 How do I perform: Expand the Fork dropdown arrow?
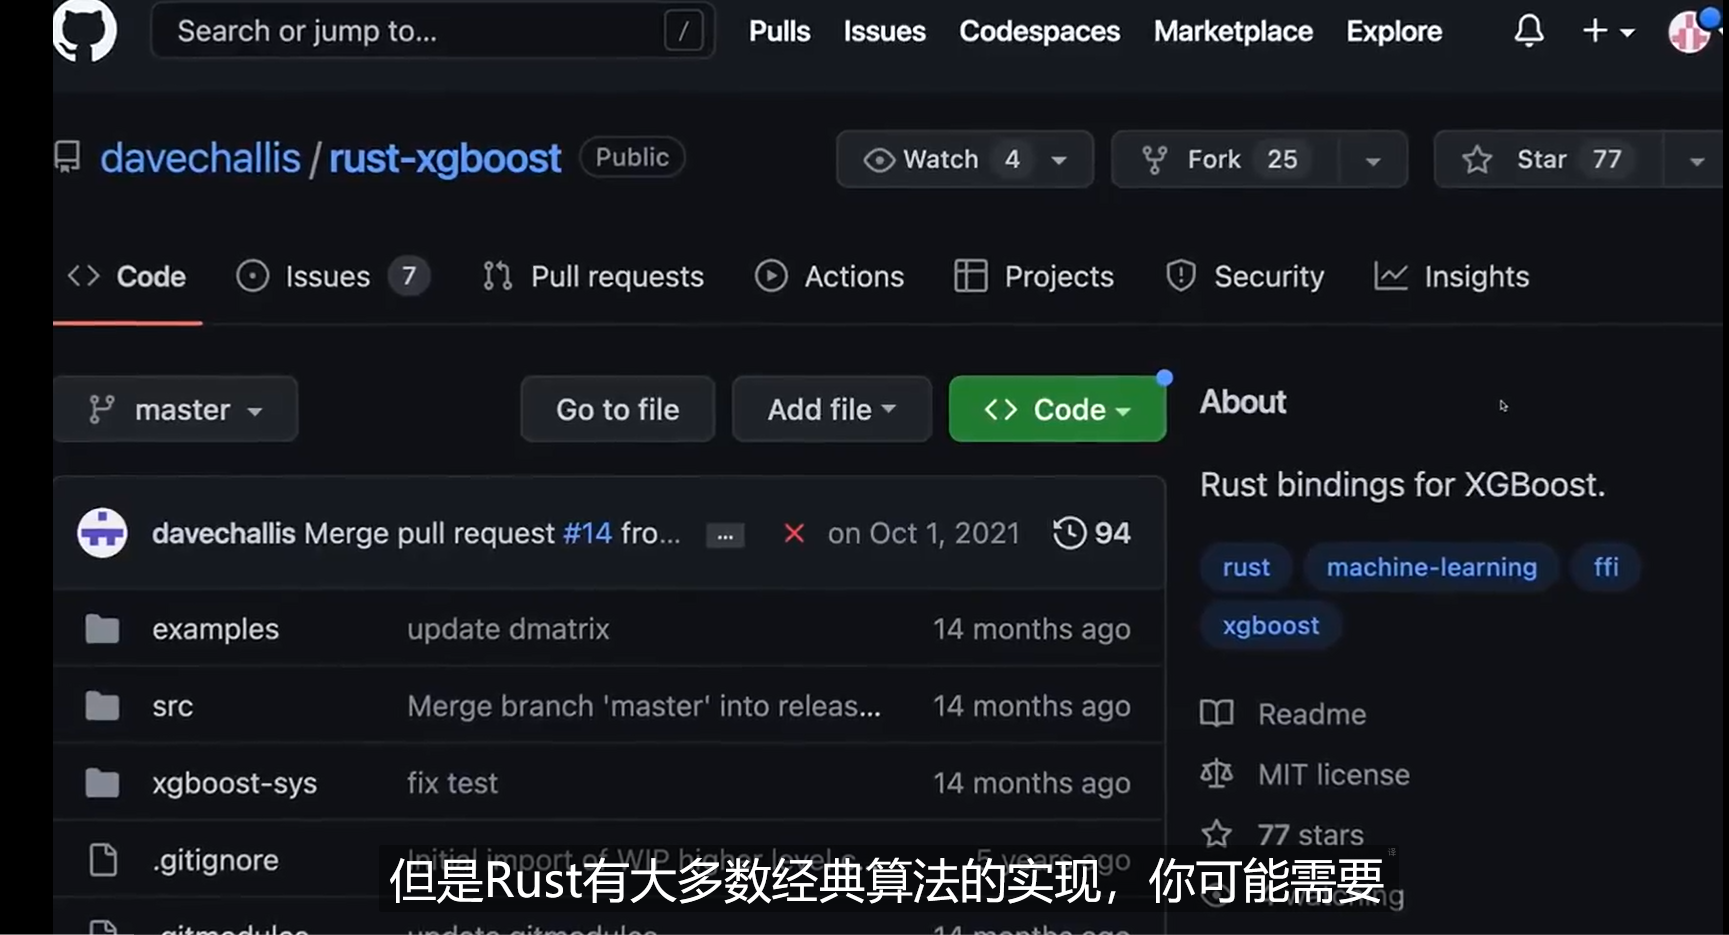click(x=1373, y=160)
